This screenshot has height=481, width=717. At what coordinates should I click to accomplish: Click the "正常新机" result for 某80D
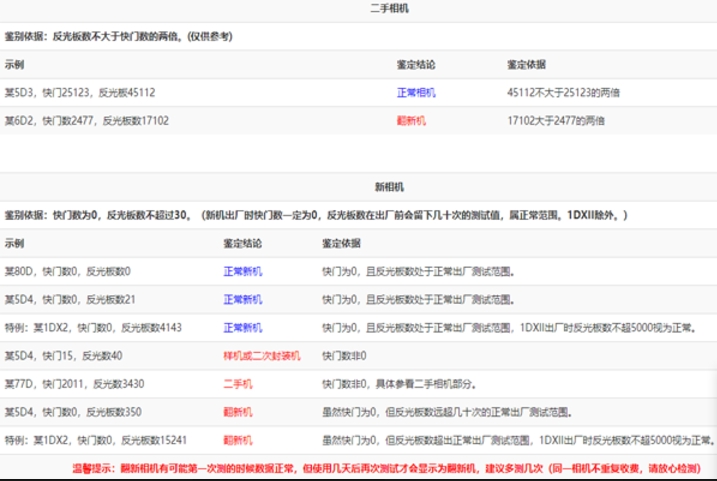[243, 271]
